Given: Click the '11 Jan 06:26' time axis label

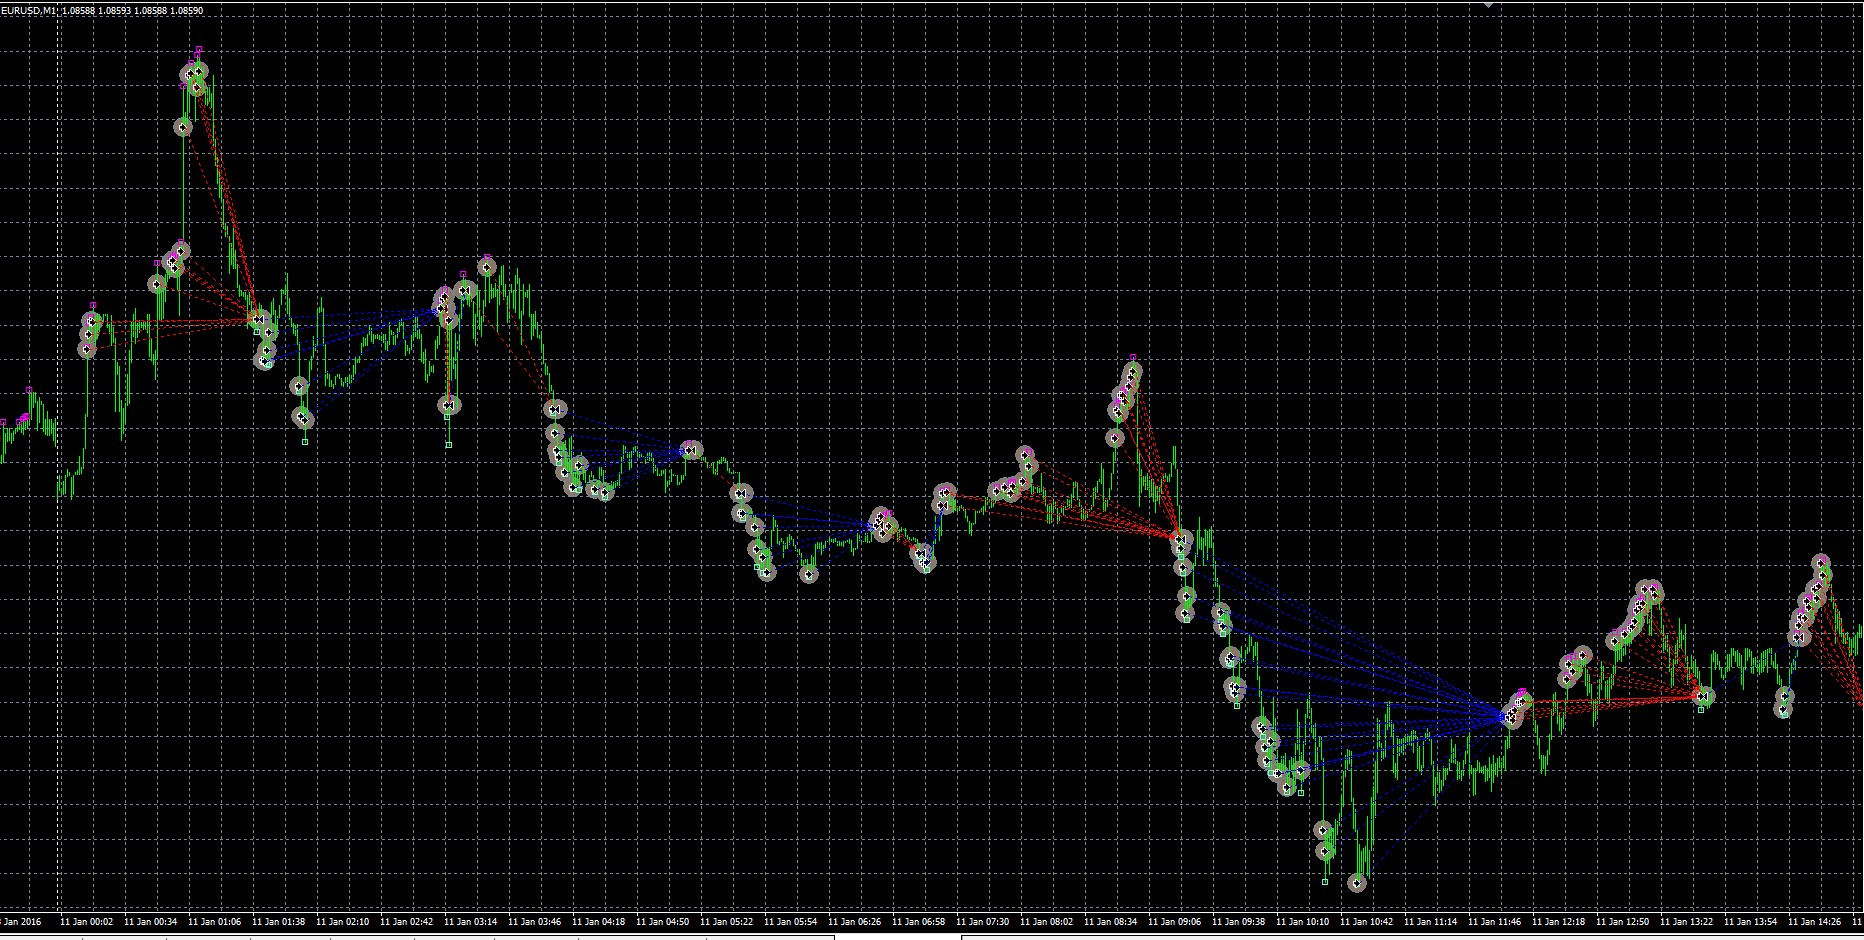Looking at the screenshot, I should [855, 922].
